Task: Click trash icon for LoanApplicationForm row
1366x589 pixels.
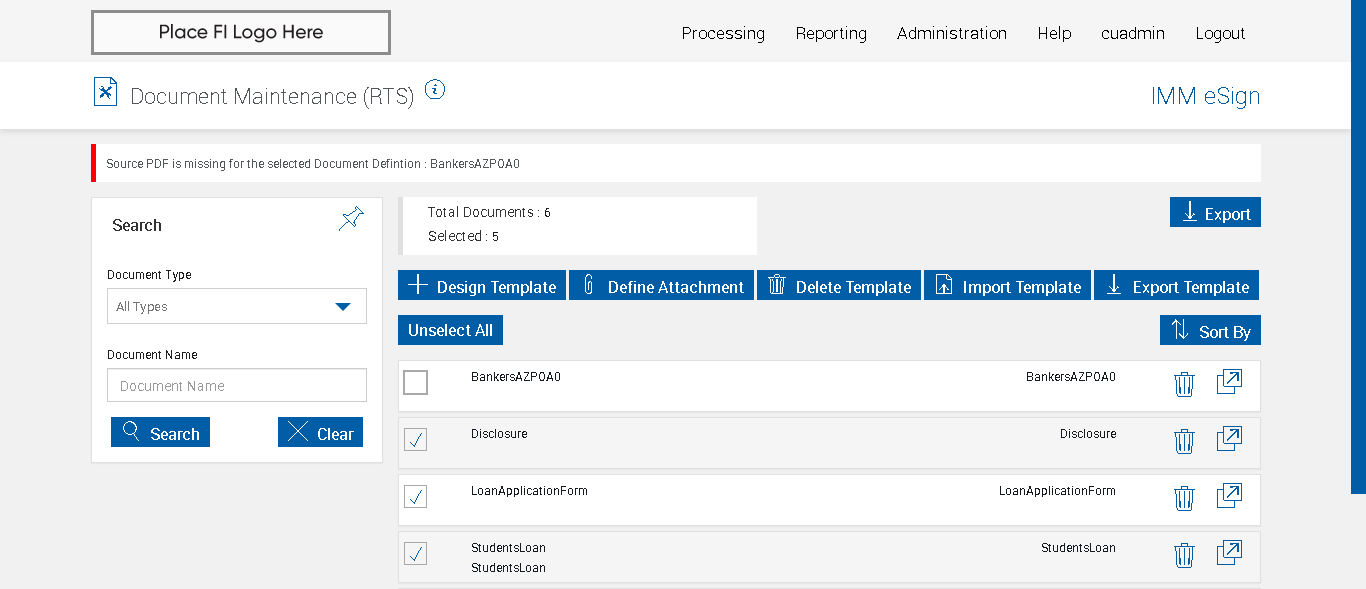Action: 1184,497
